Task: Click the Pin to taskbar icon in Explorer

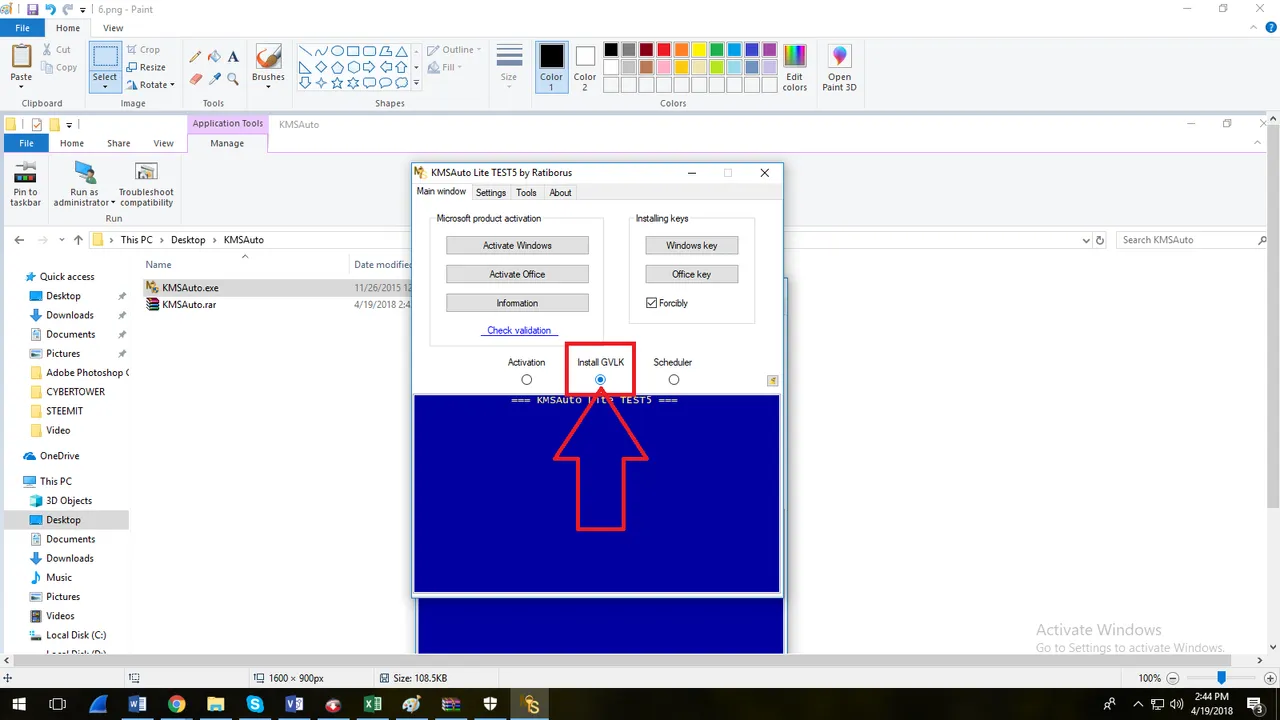Action: pyautogui.click(x=25, y=184)
